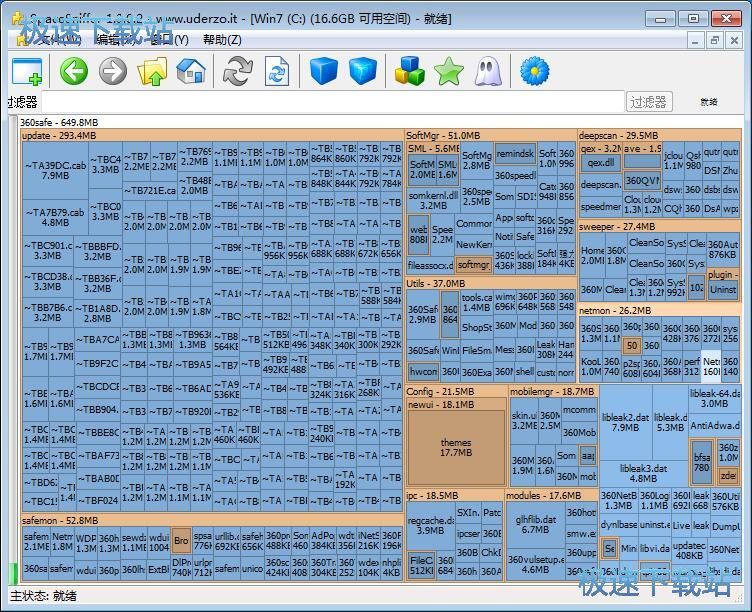Select the deepscan - 29.5MB folder header
The image size is (752, 612).
659,136
